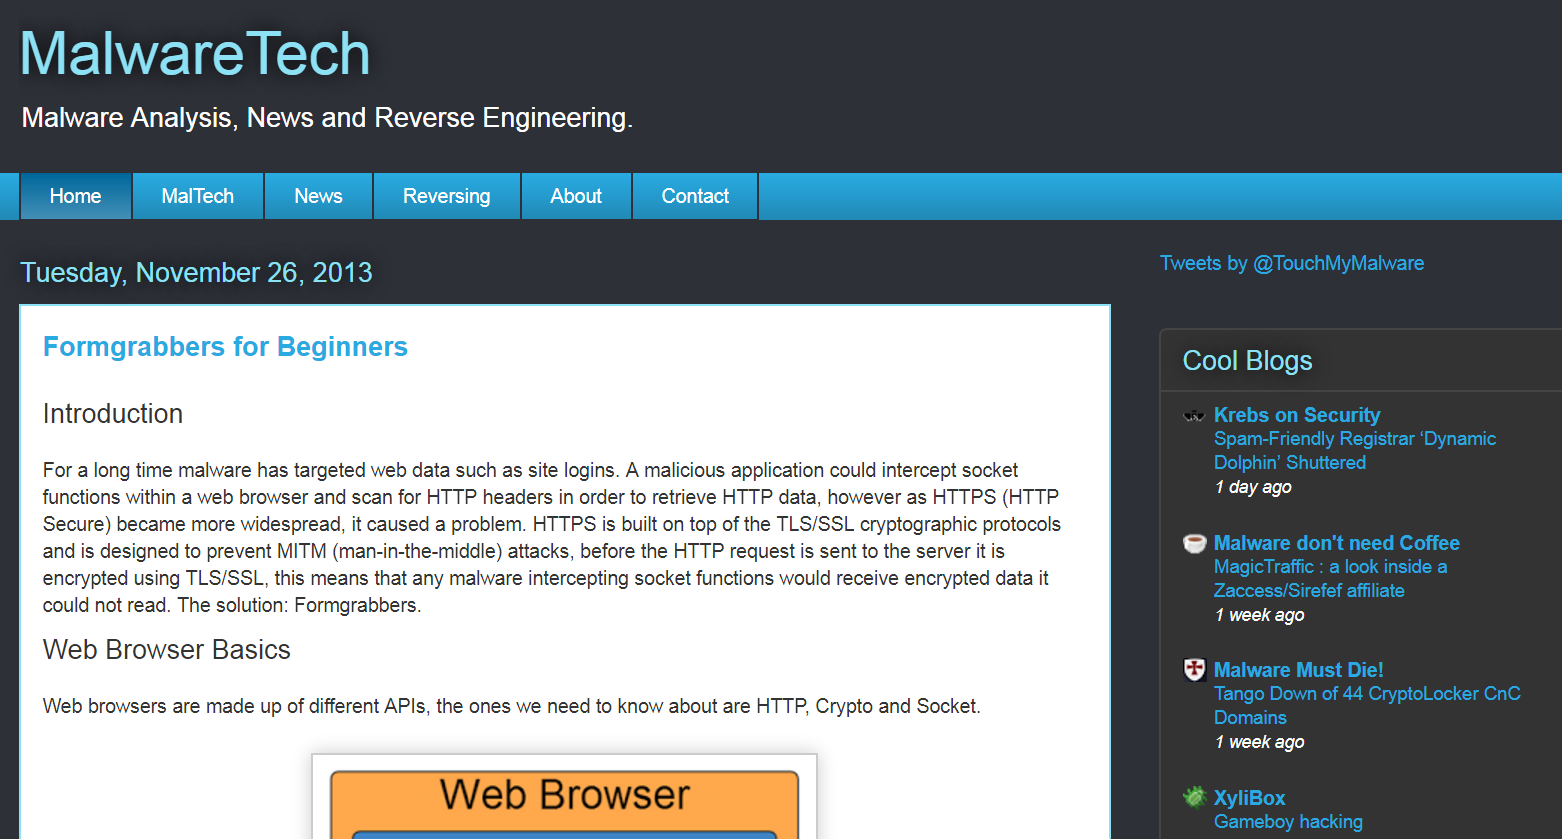Click '1 week ago' under Malware don't need Coffee

coord(1260,615)
